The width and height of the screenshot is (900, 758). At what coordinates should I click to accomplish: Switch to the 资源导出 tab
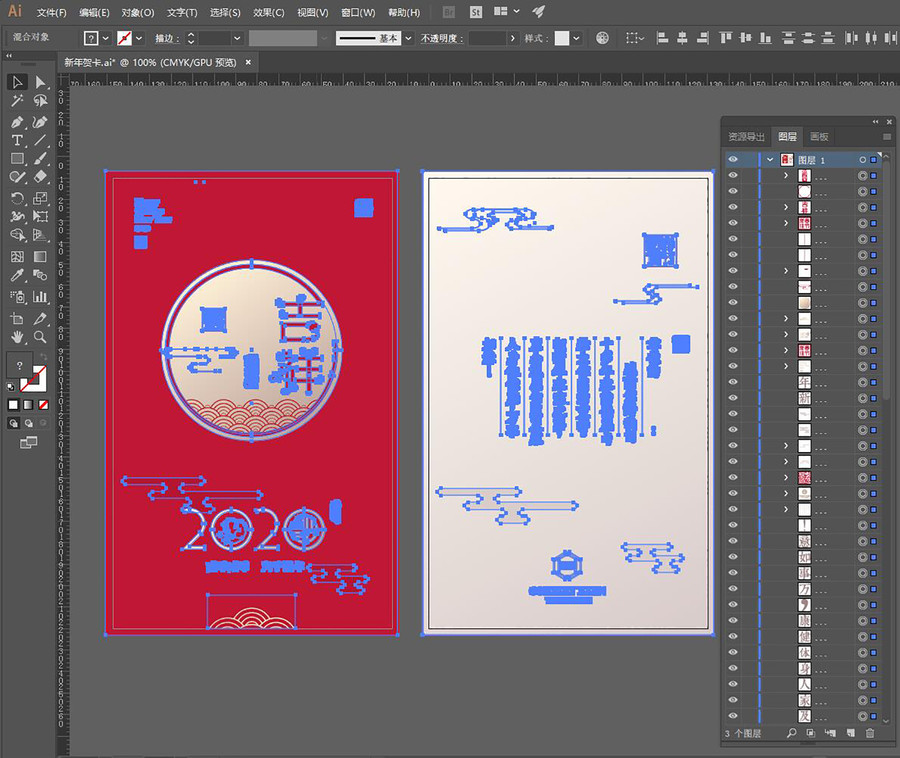[x=746, y=137]
